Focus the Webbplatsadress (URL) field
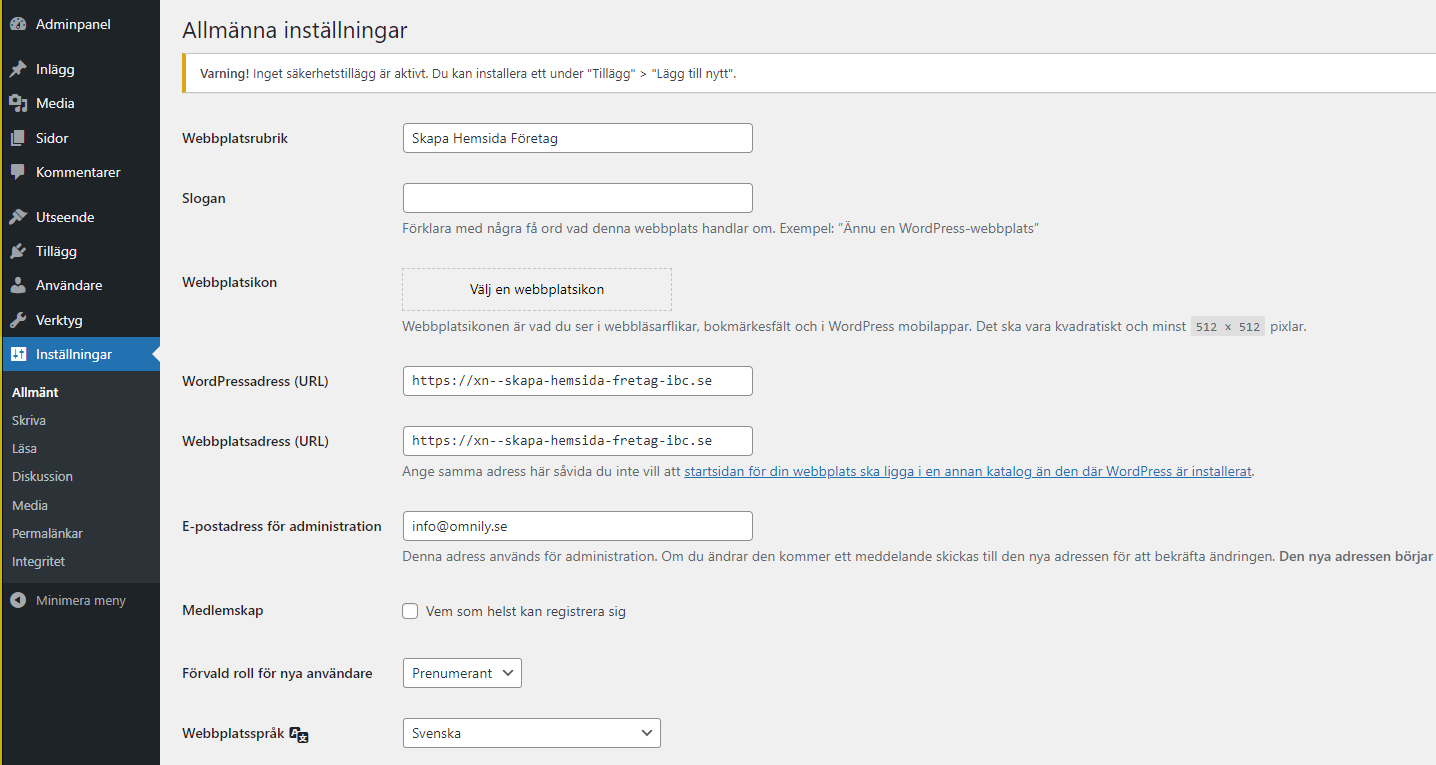 coord(578,441)
